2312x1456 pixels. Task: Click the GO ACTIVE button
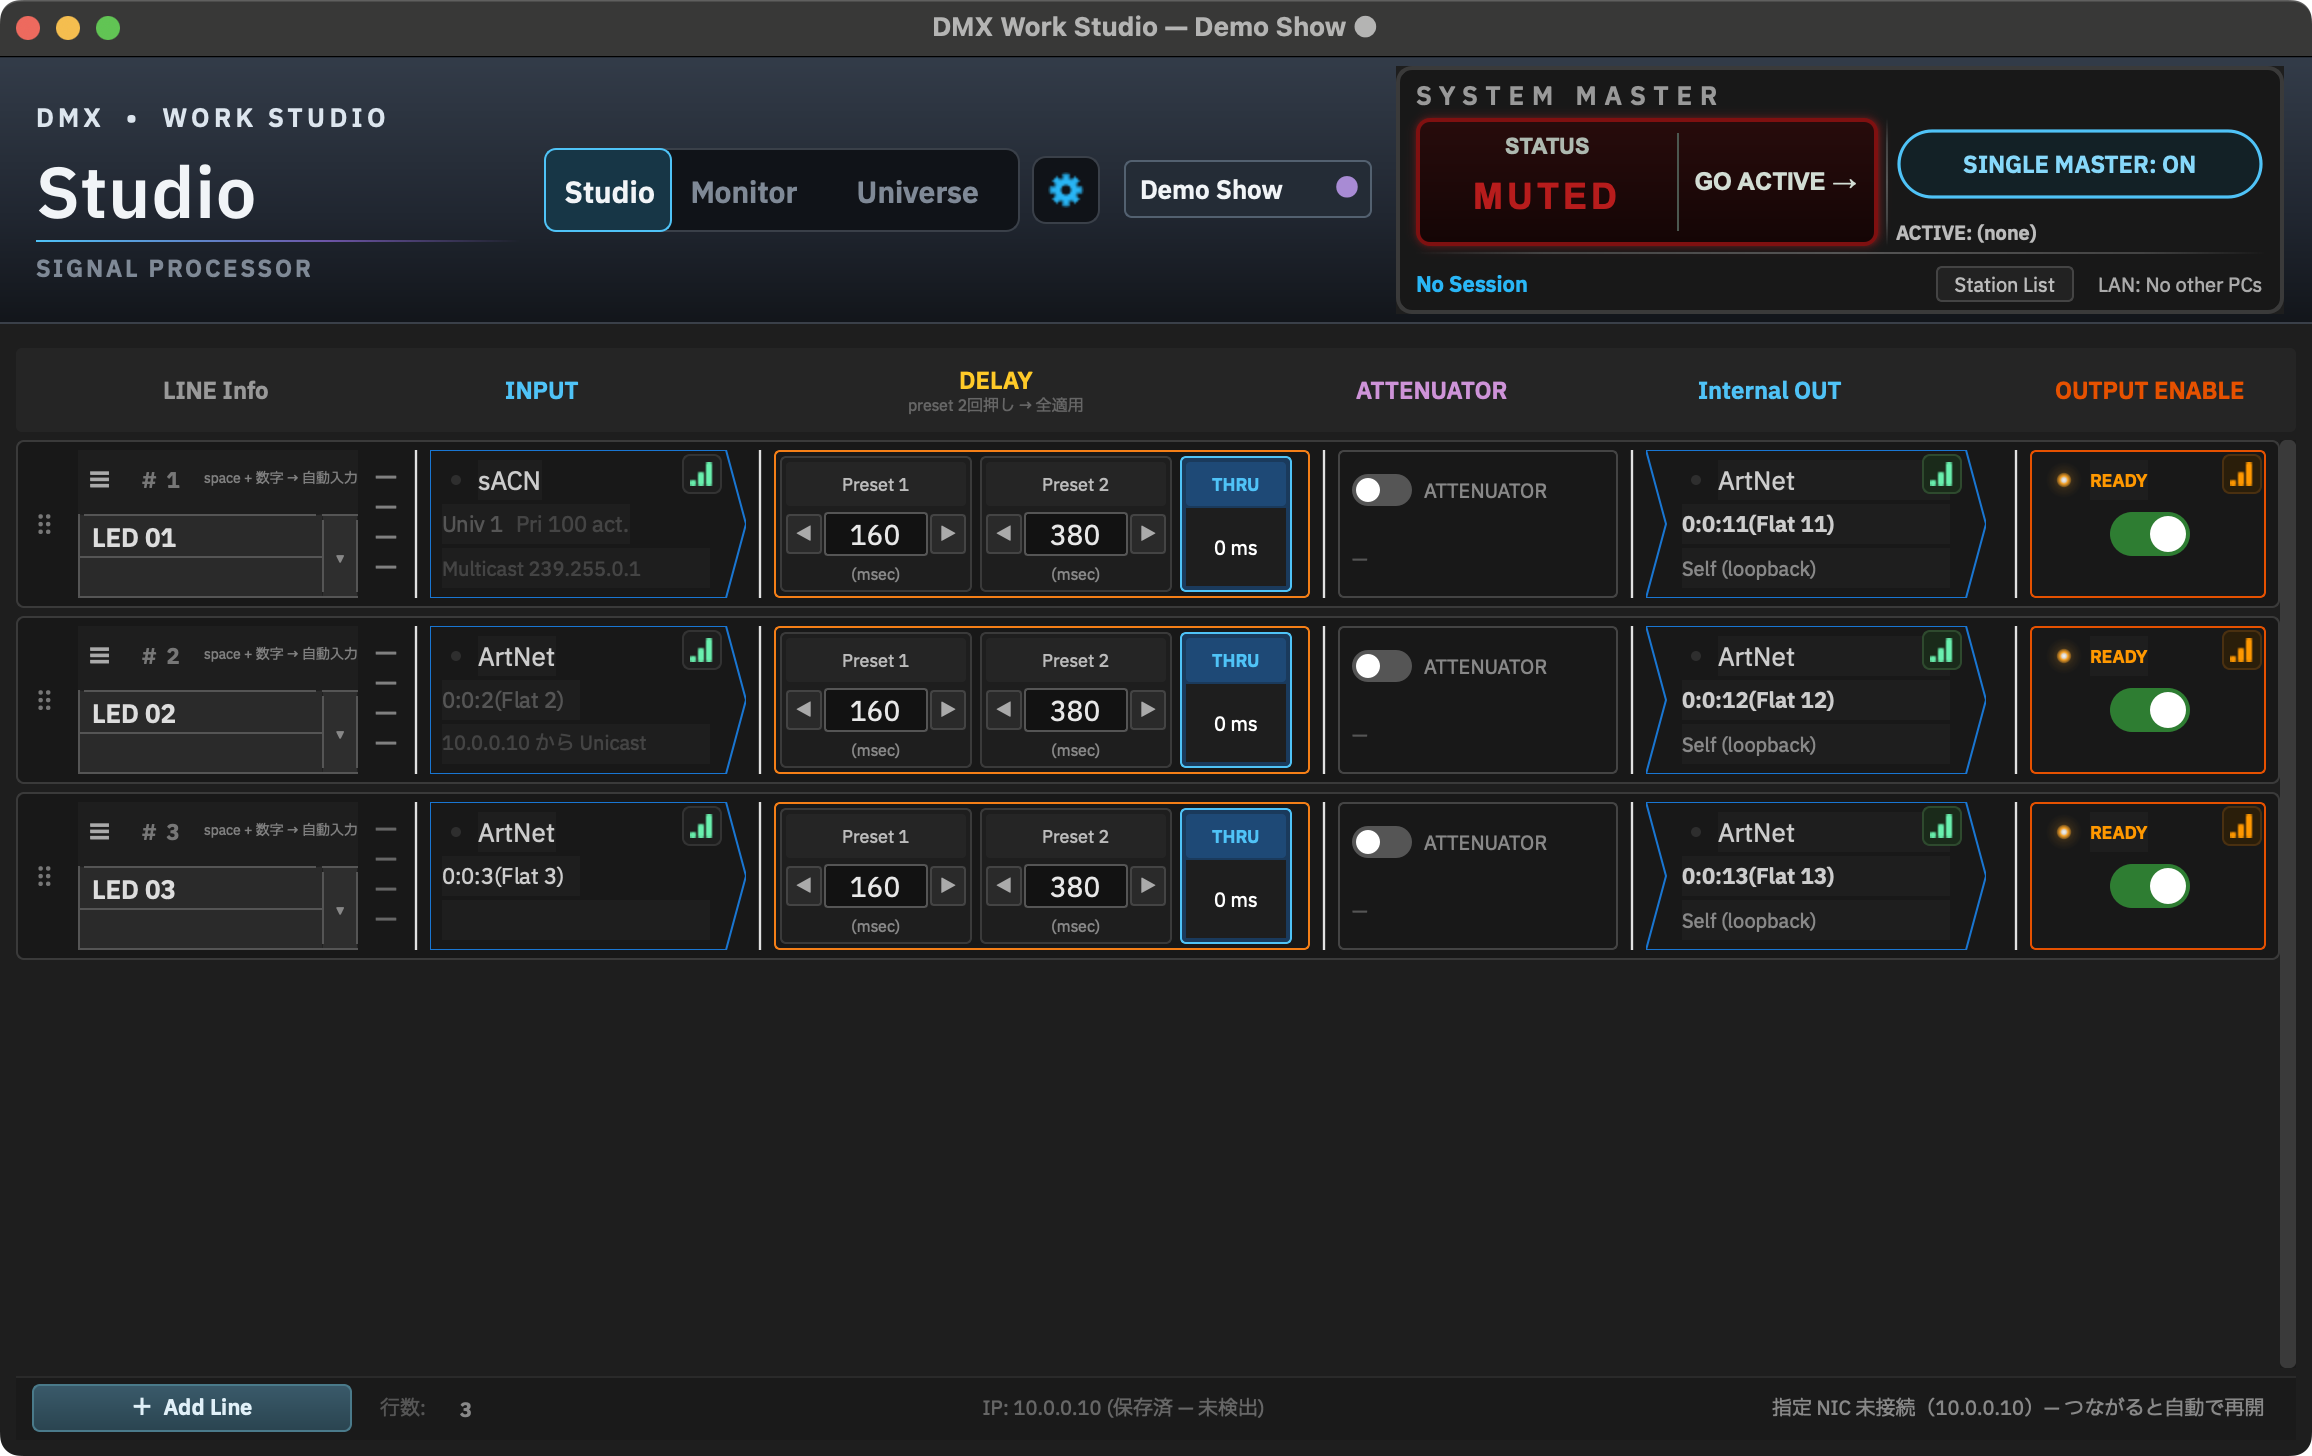click(1775, 181)
